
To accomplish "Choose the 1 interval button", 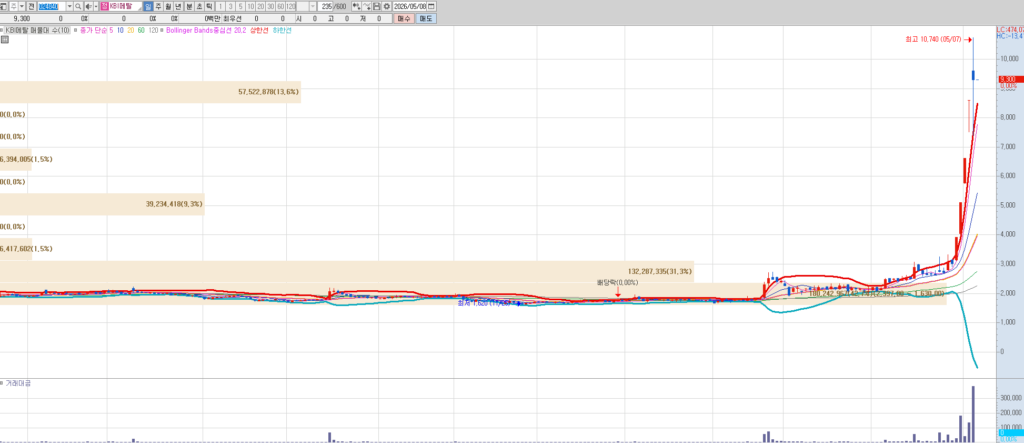I will pyautogui.click(x=221, y=6).
